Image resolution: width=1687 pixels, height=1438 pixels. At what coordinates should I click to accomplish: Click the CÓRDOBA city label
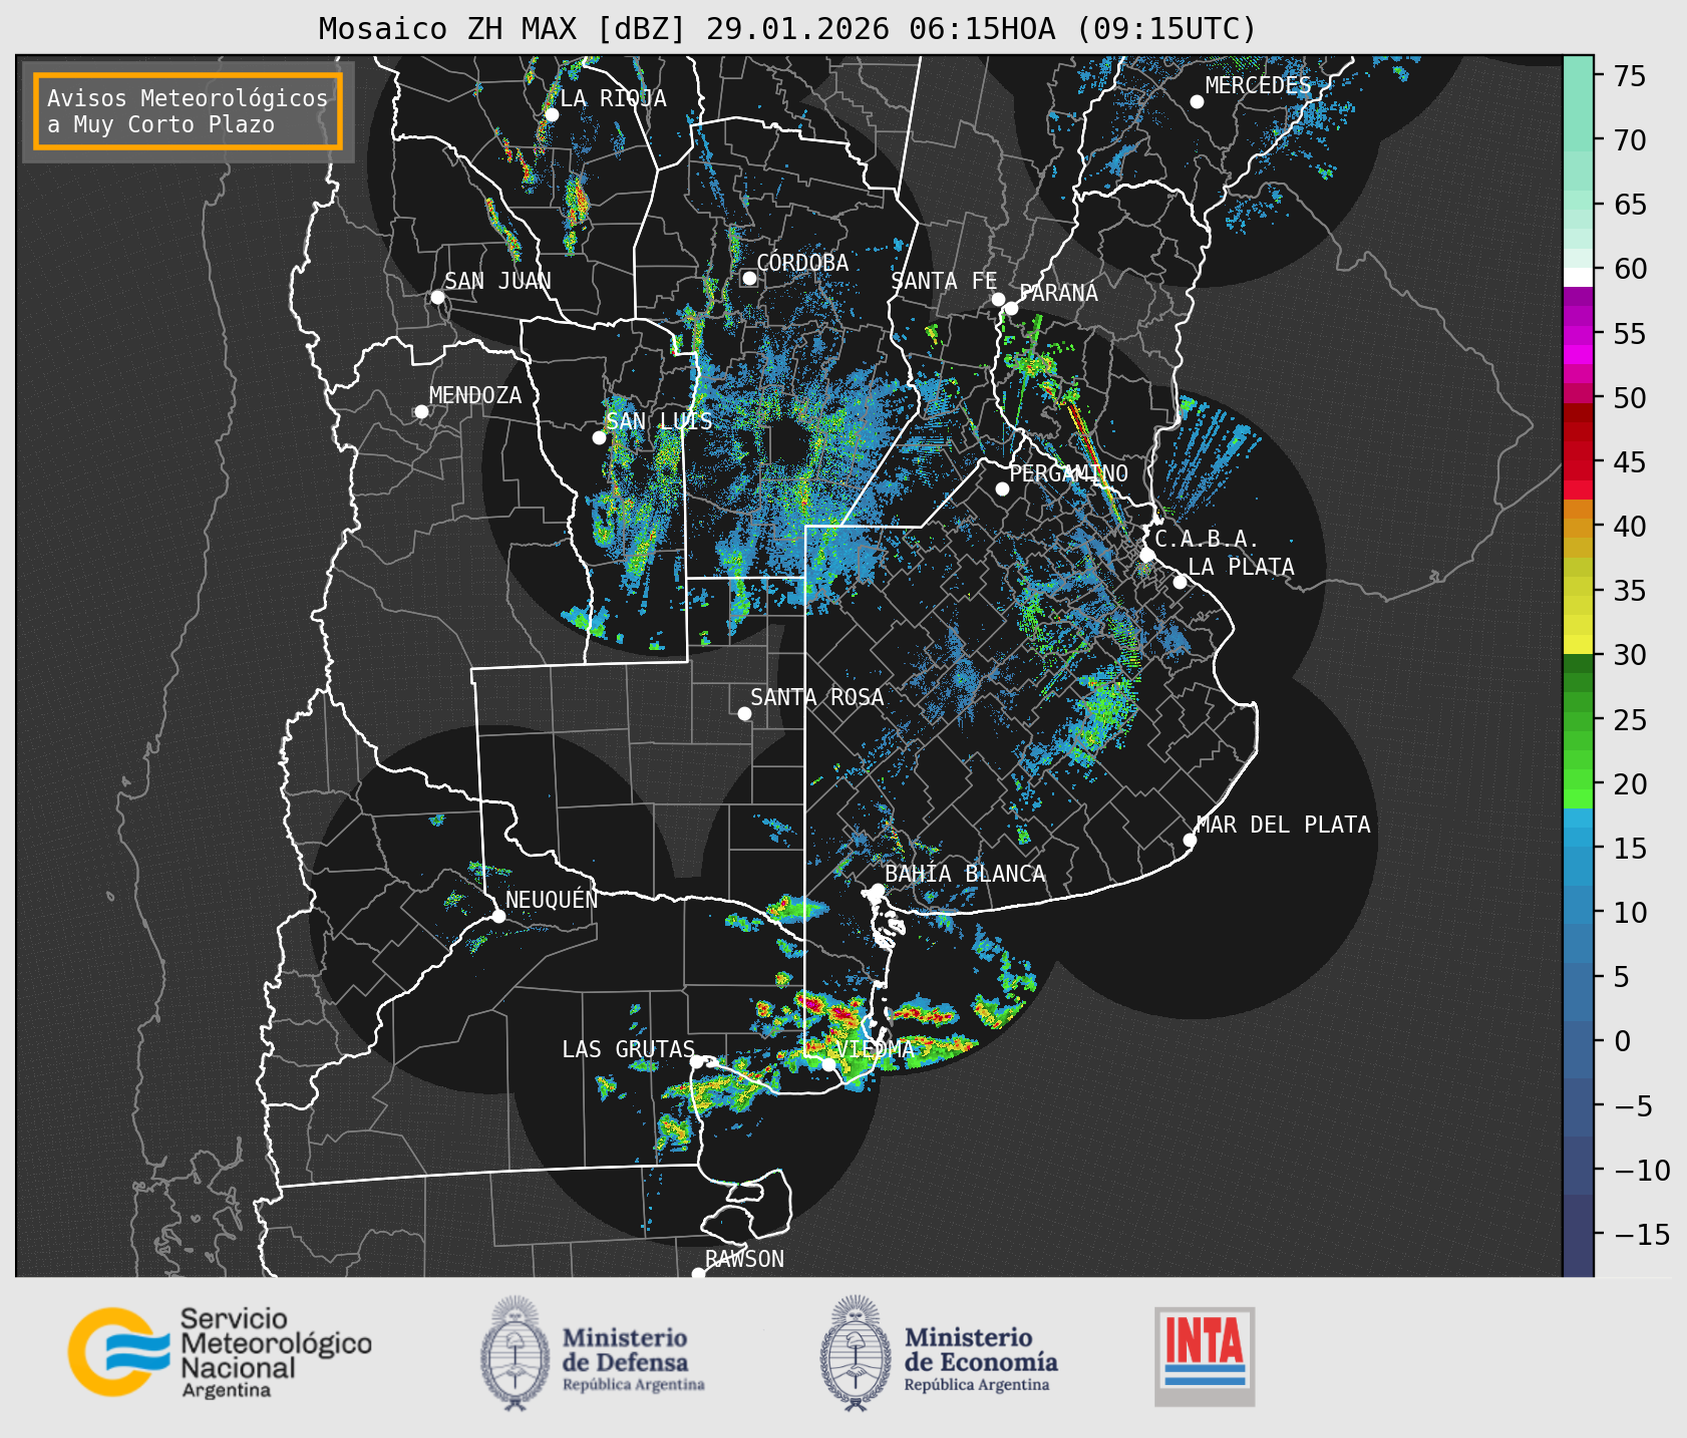pos(802,263)
